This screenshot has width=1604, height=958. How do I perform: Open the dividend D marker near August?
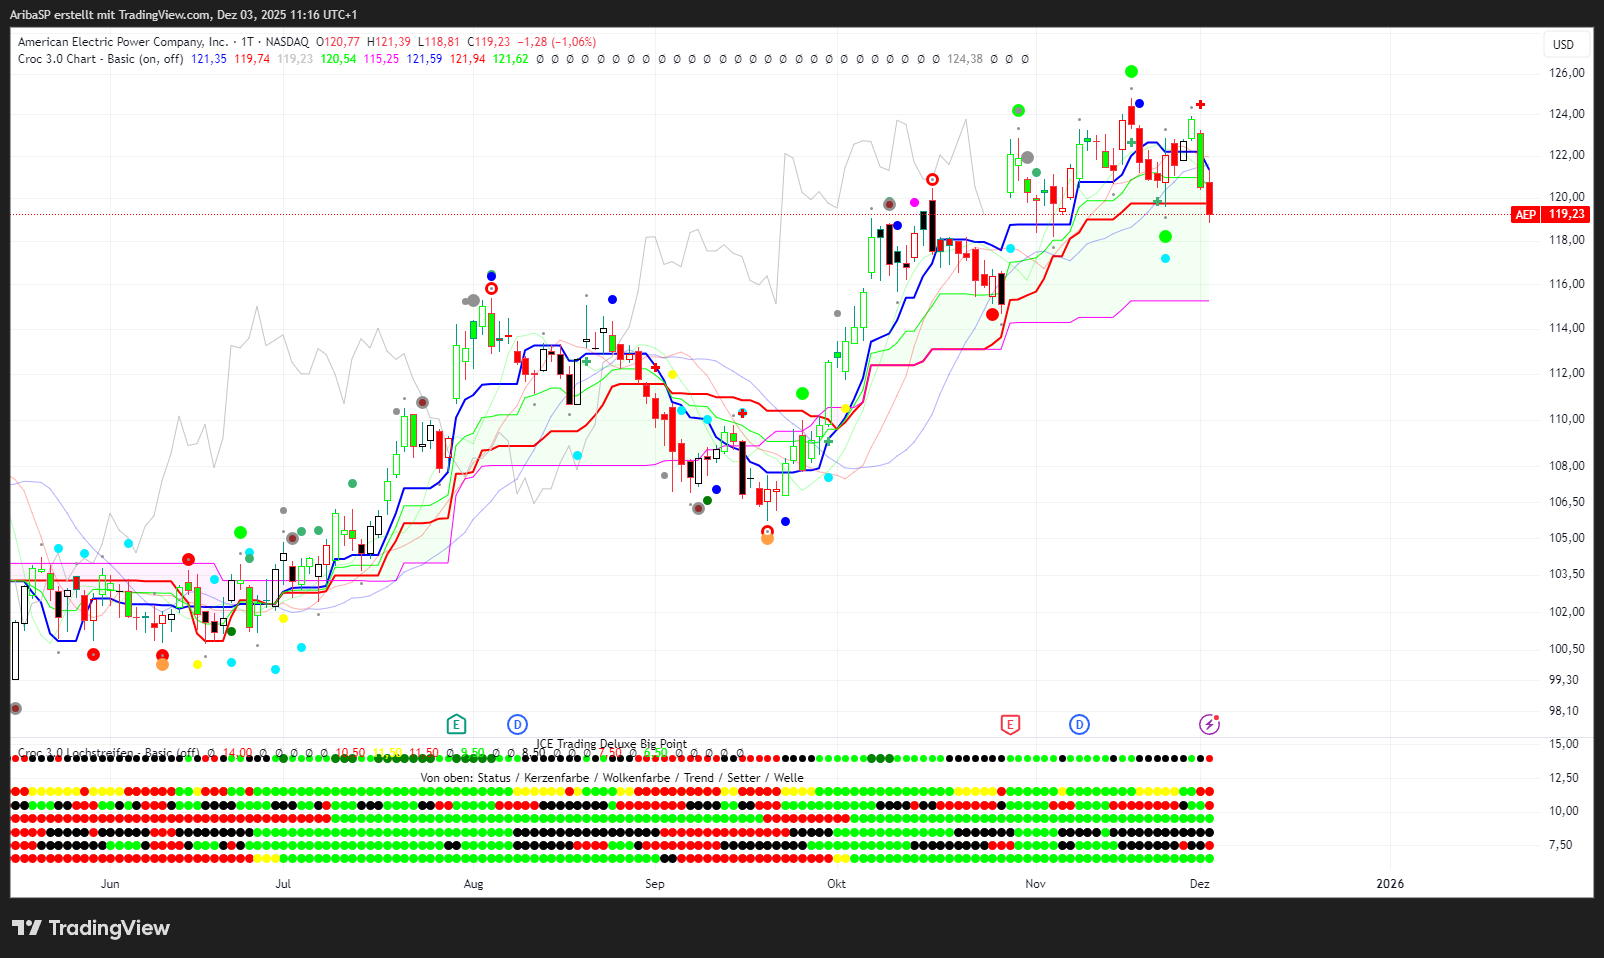[517, 724]
